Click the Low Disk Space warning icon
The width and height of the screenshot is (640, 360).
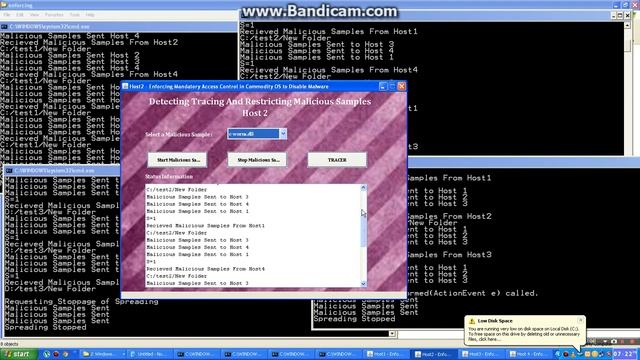coord(472,321)
